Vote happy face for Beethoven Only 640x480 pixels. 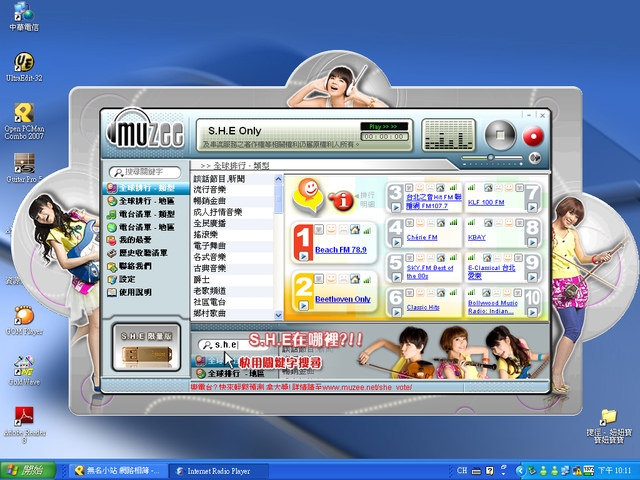(x=331, y=279)
